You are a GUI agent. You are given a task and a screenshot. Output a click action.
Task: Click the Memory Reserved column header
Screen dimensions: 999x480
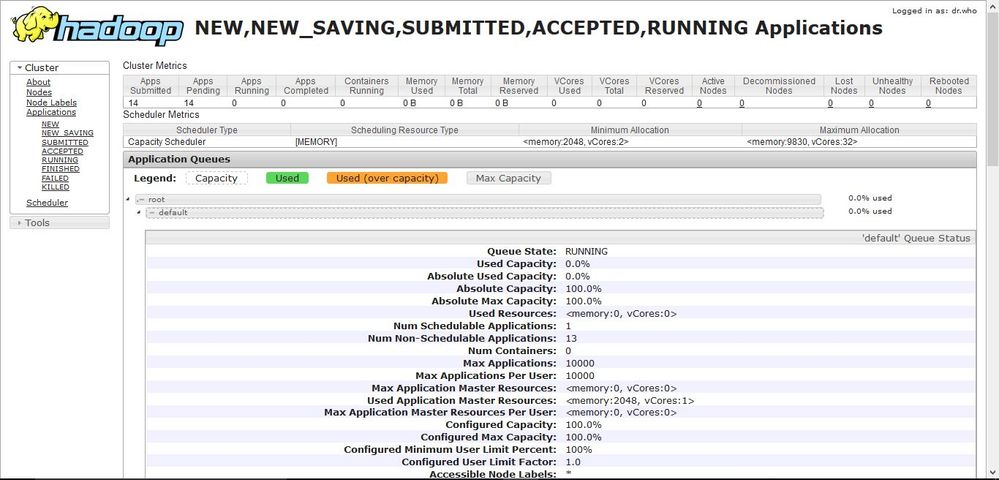tap(519, 86)
